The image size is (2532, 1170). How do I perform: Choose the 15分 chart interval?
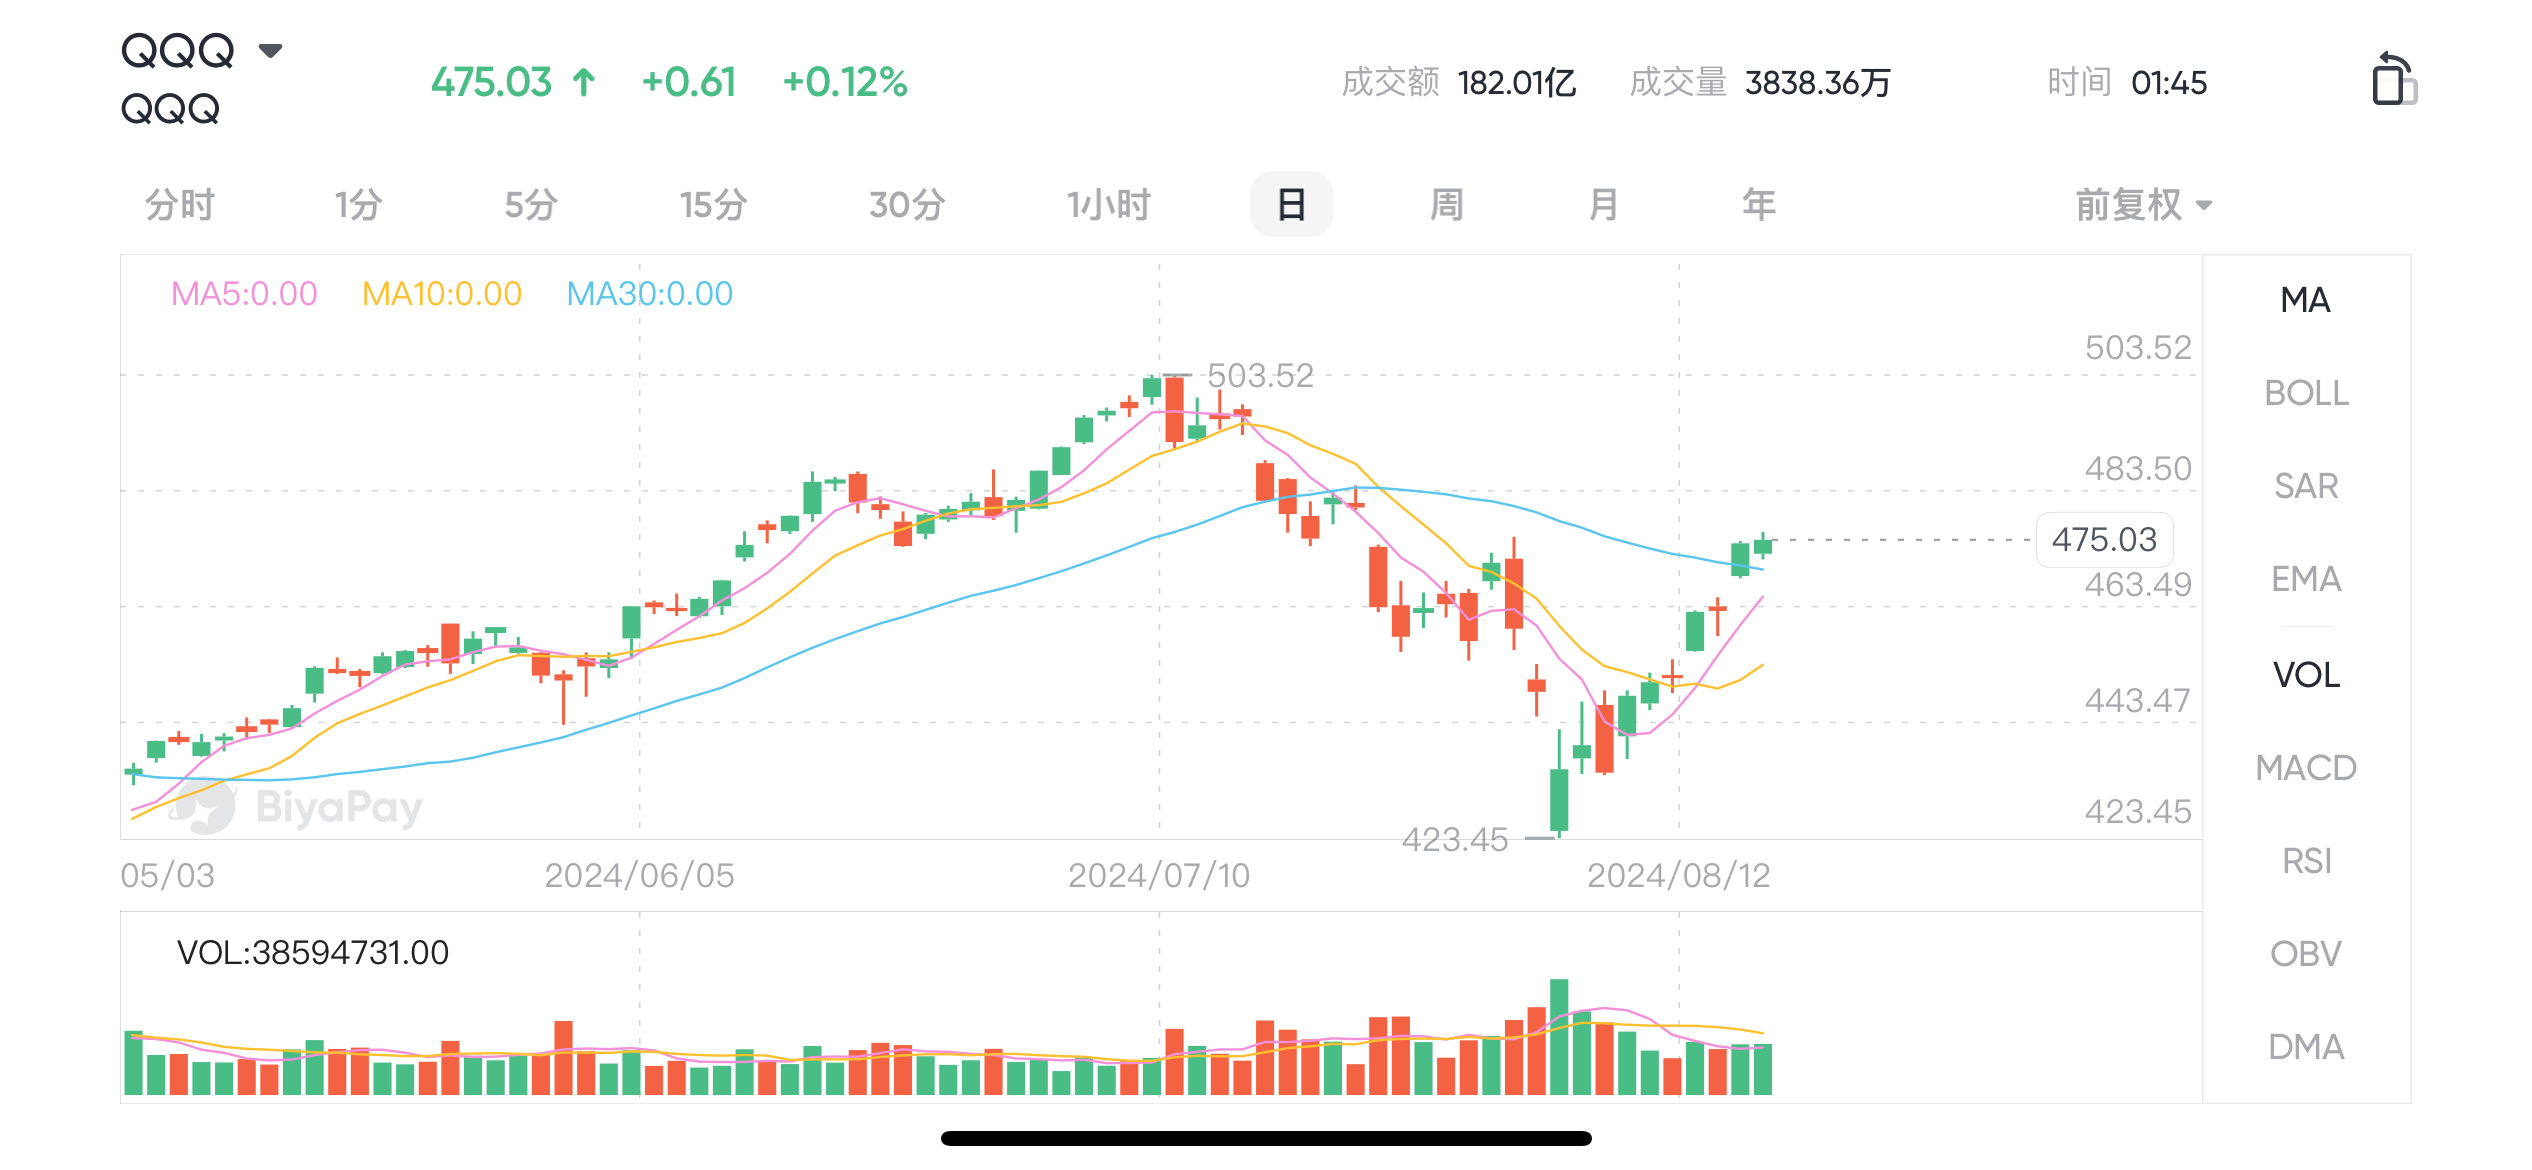pyautogui.click(x=713, y=205)
